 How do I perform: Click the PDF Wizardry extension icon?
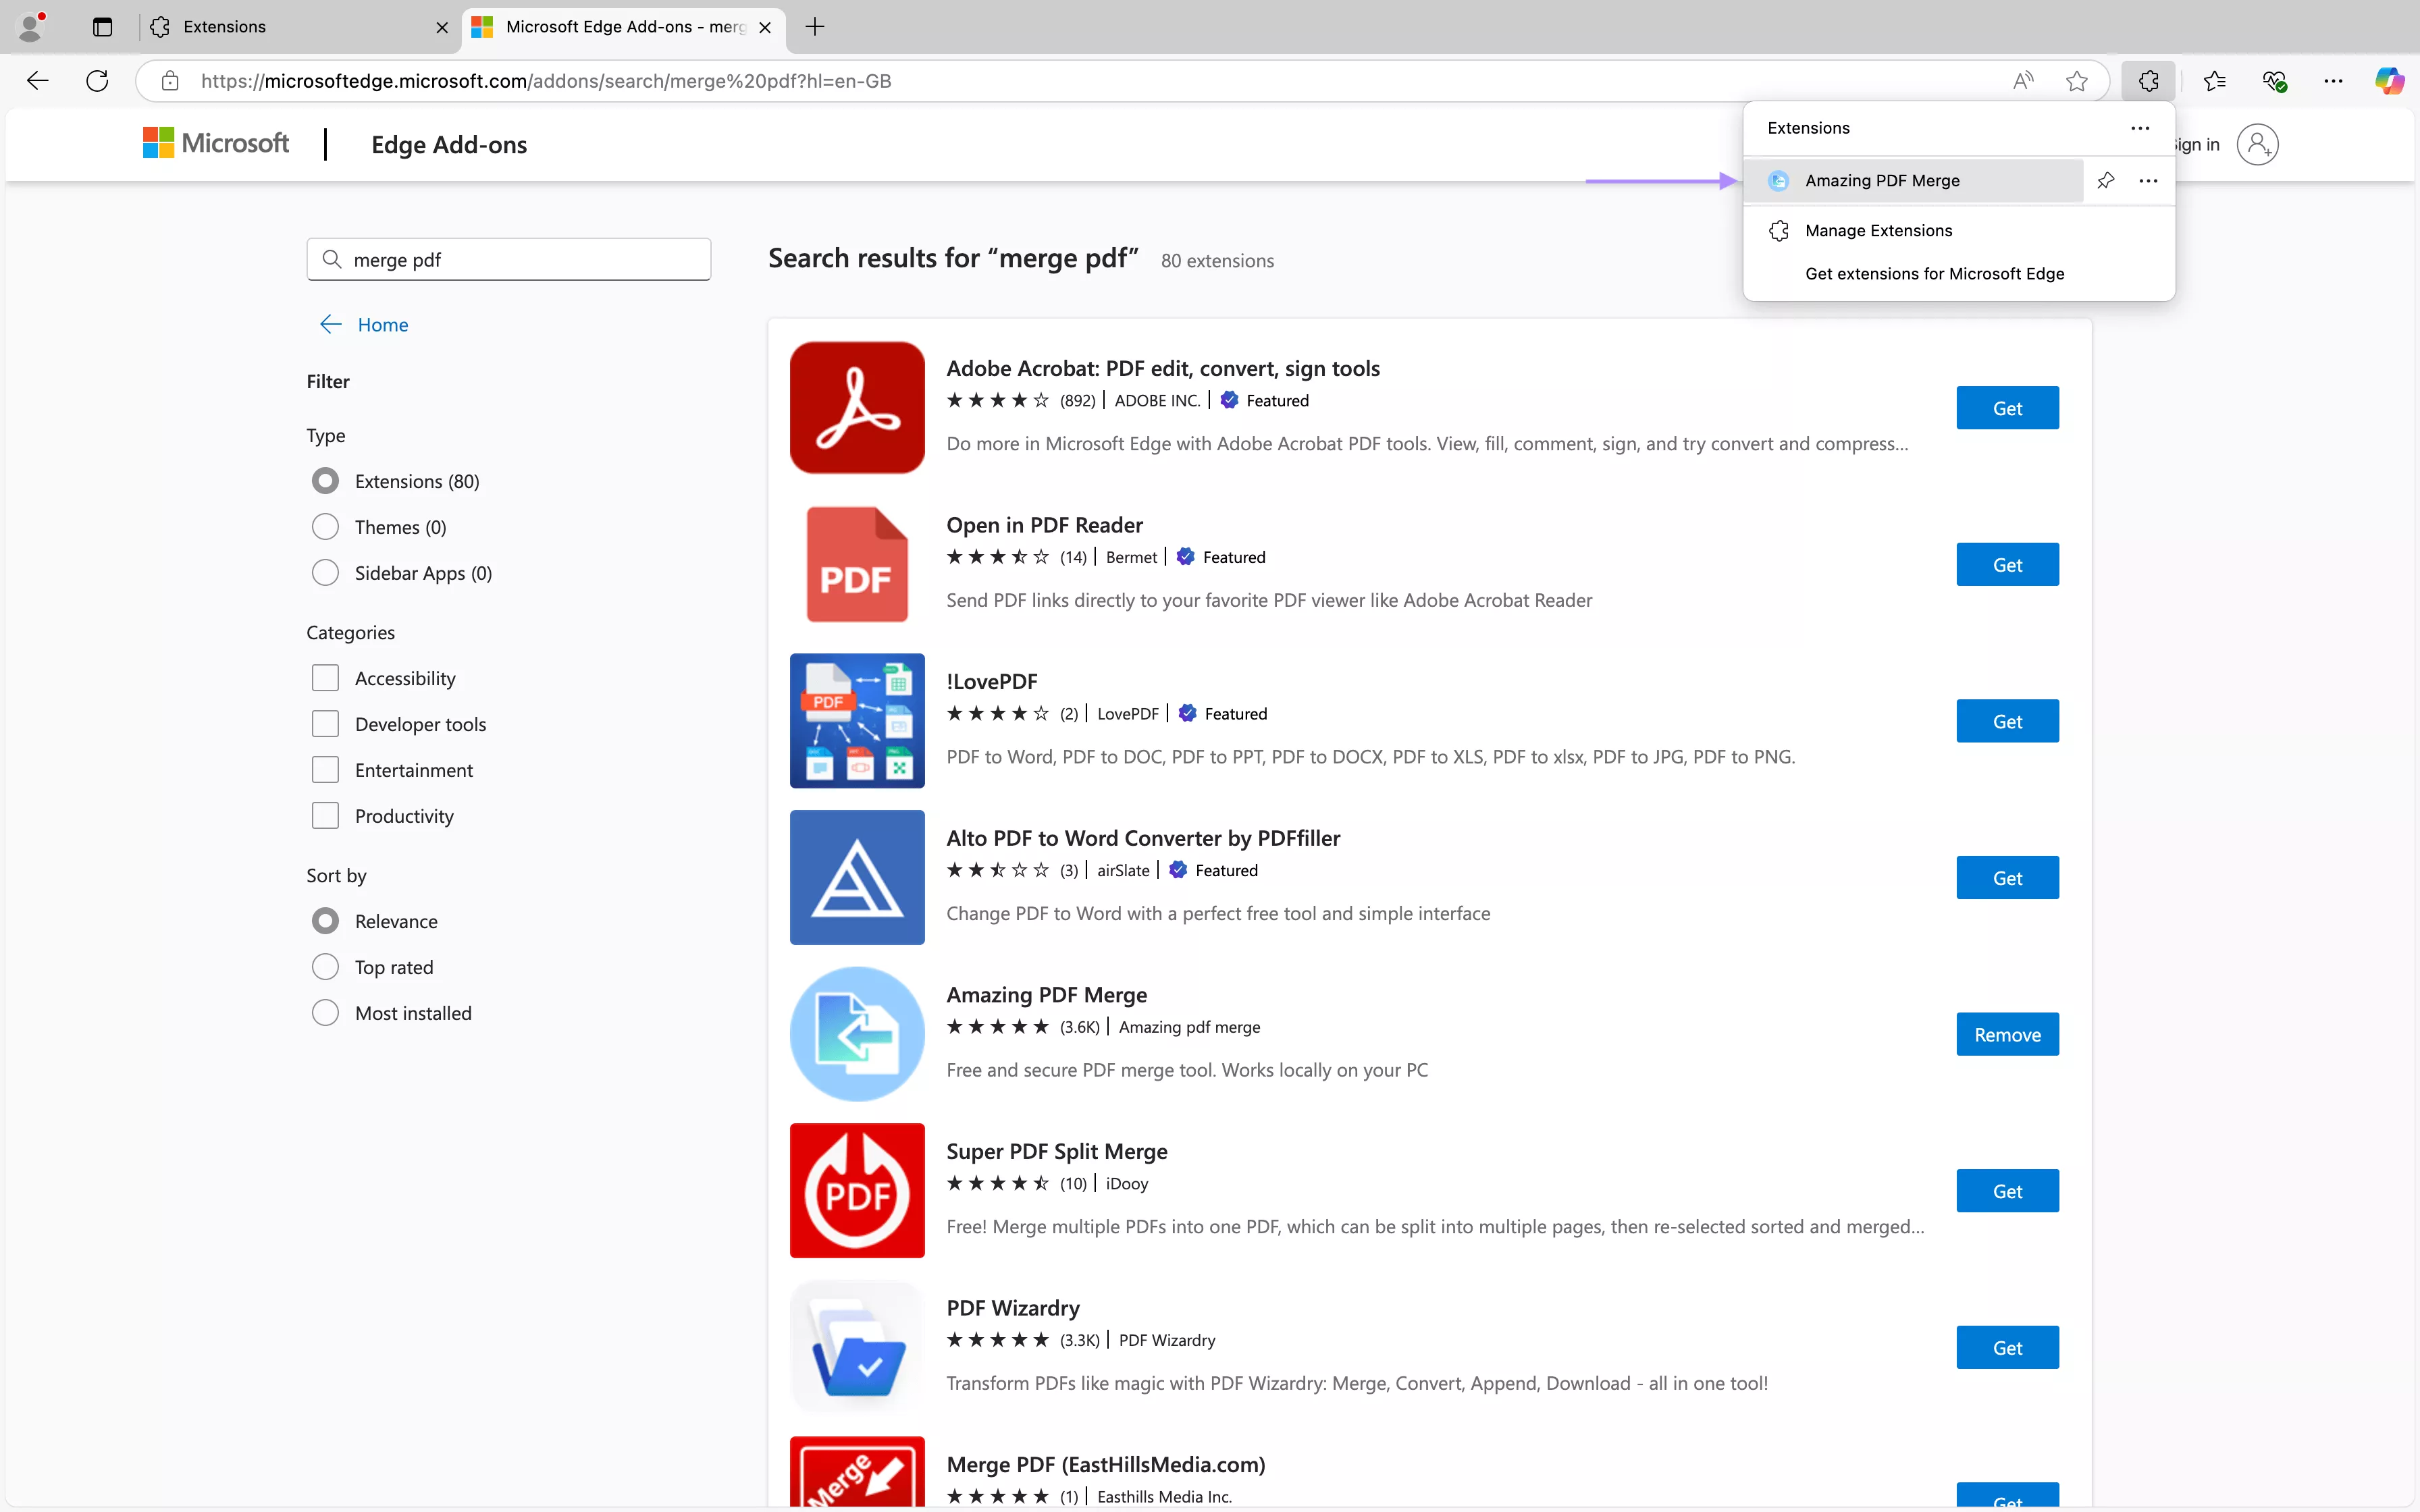coord(856,1346)
